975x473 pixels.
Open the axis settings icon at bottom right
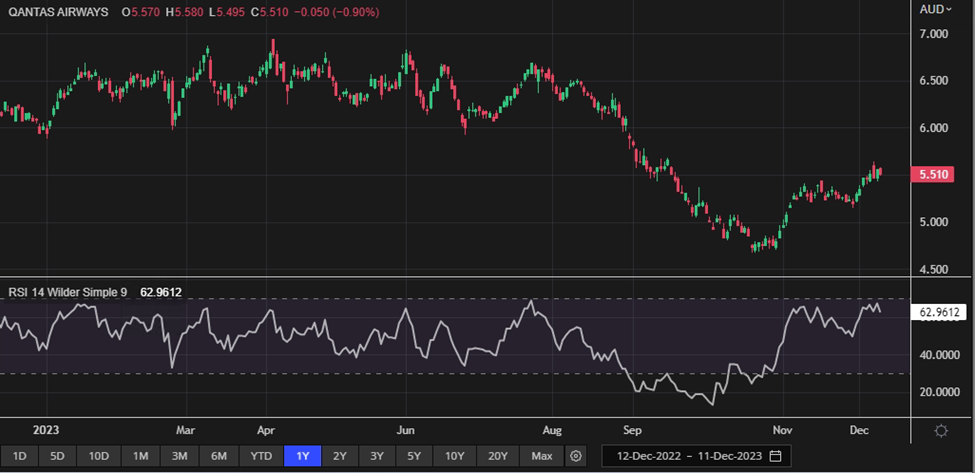[941, 431]
